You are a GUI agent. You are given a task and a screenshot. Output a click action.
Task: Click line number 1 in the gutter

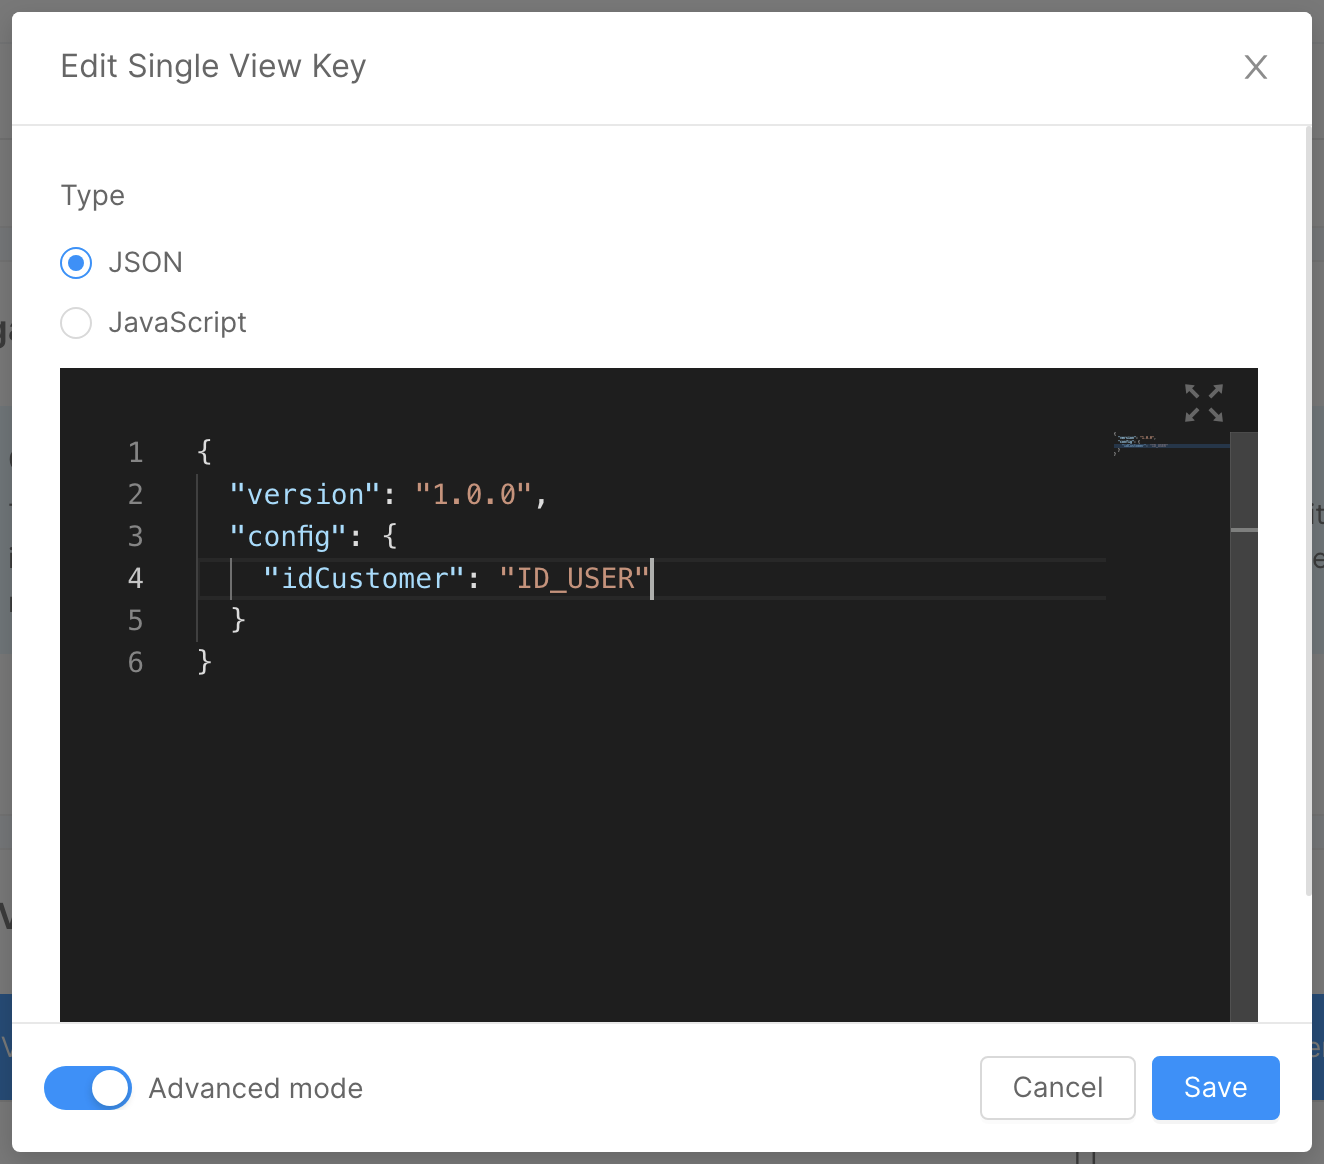click(x=136, y=453)
